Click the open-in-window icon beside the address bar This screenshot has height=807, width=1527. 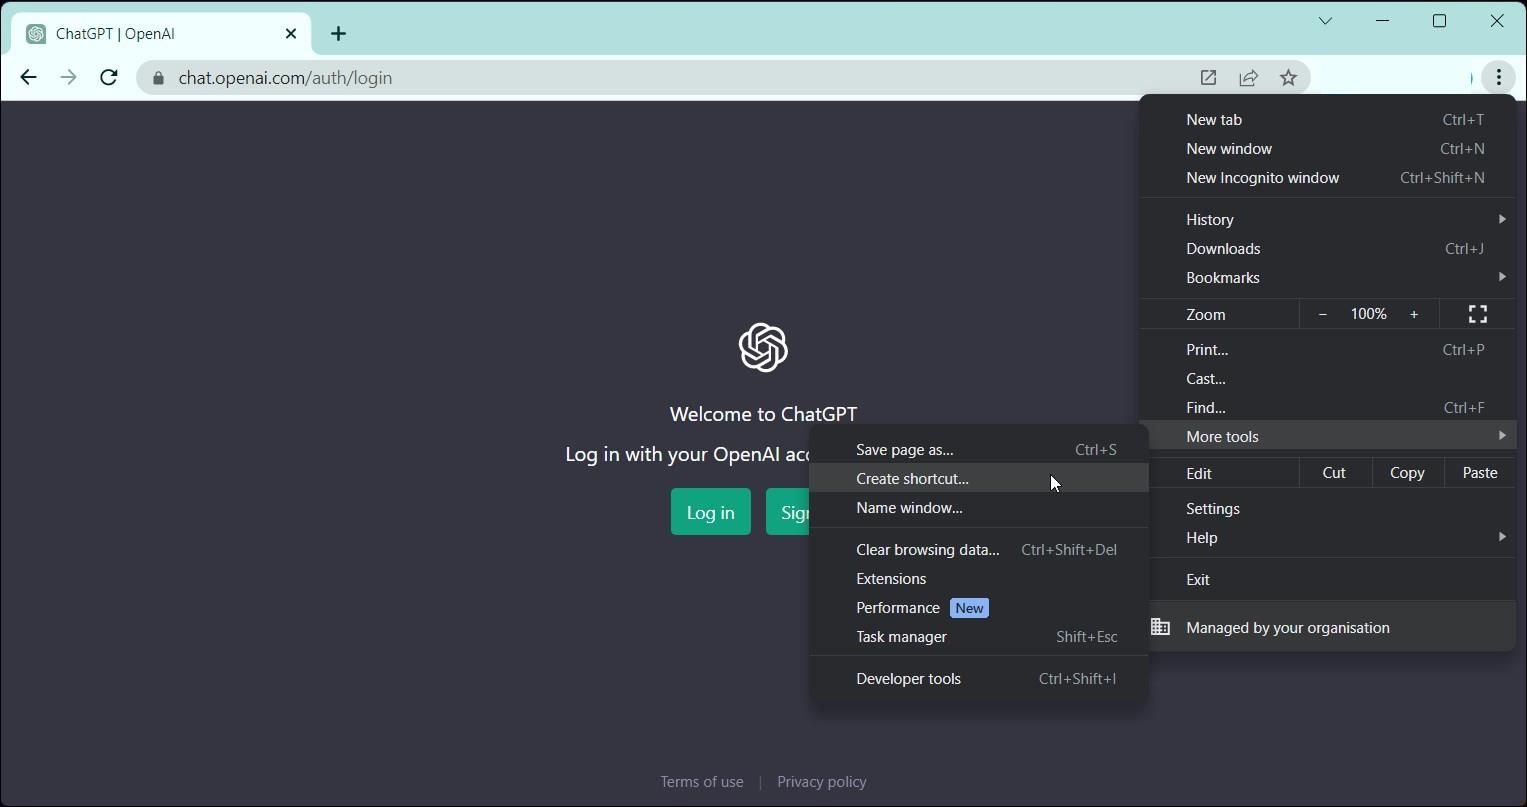pyautogui.click(x=1207, y=77)
